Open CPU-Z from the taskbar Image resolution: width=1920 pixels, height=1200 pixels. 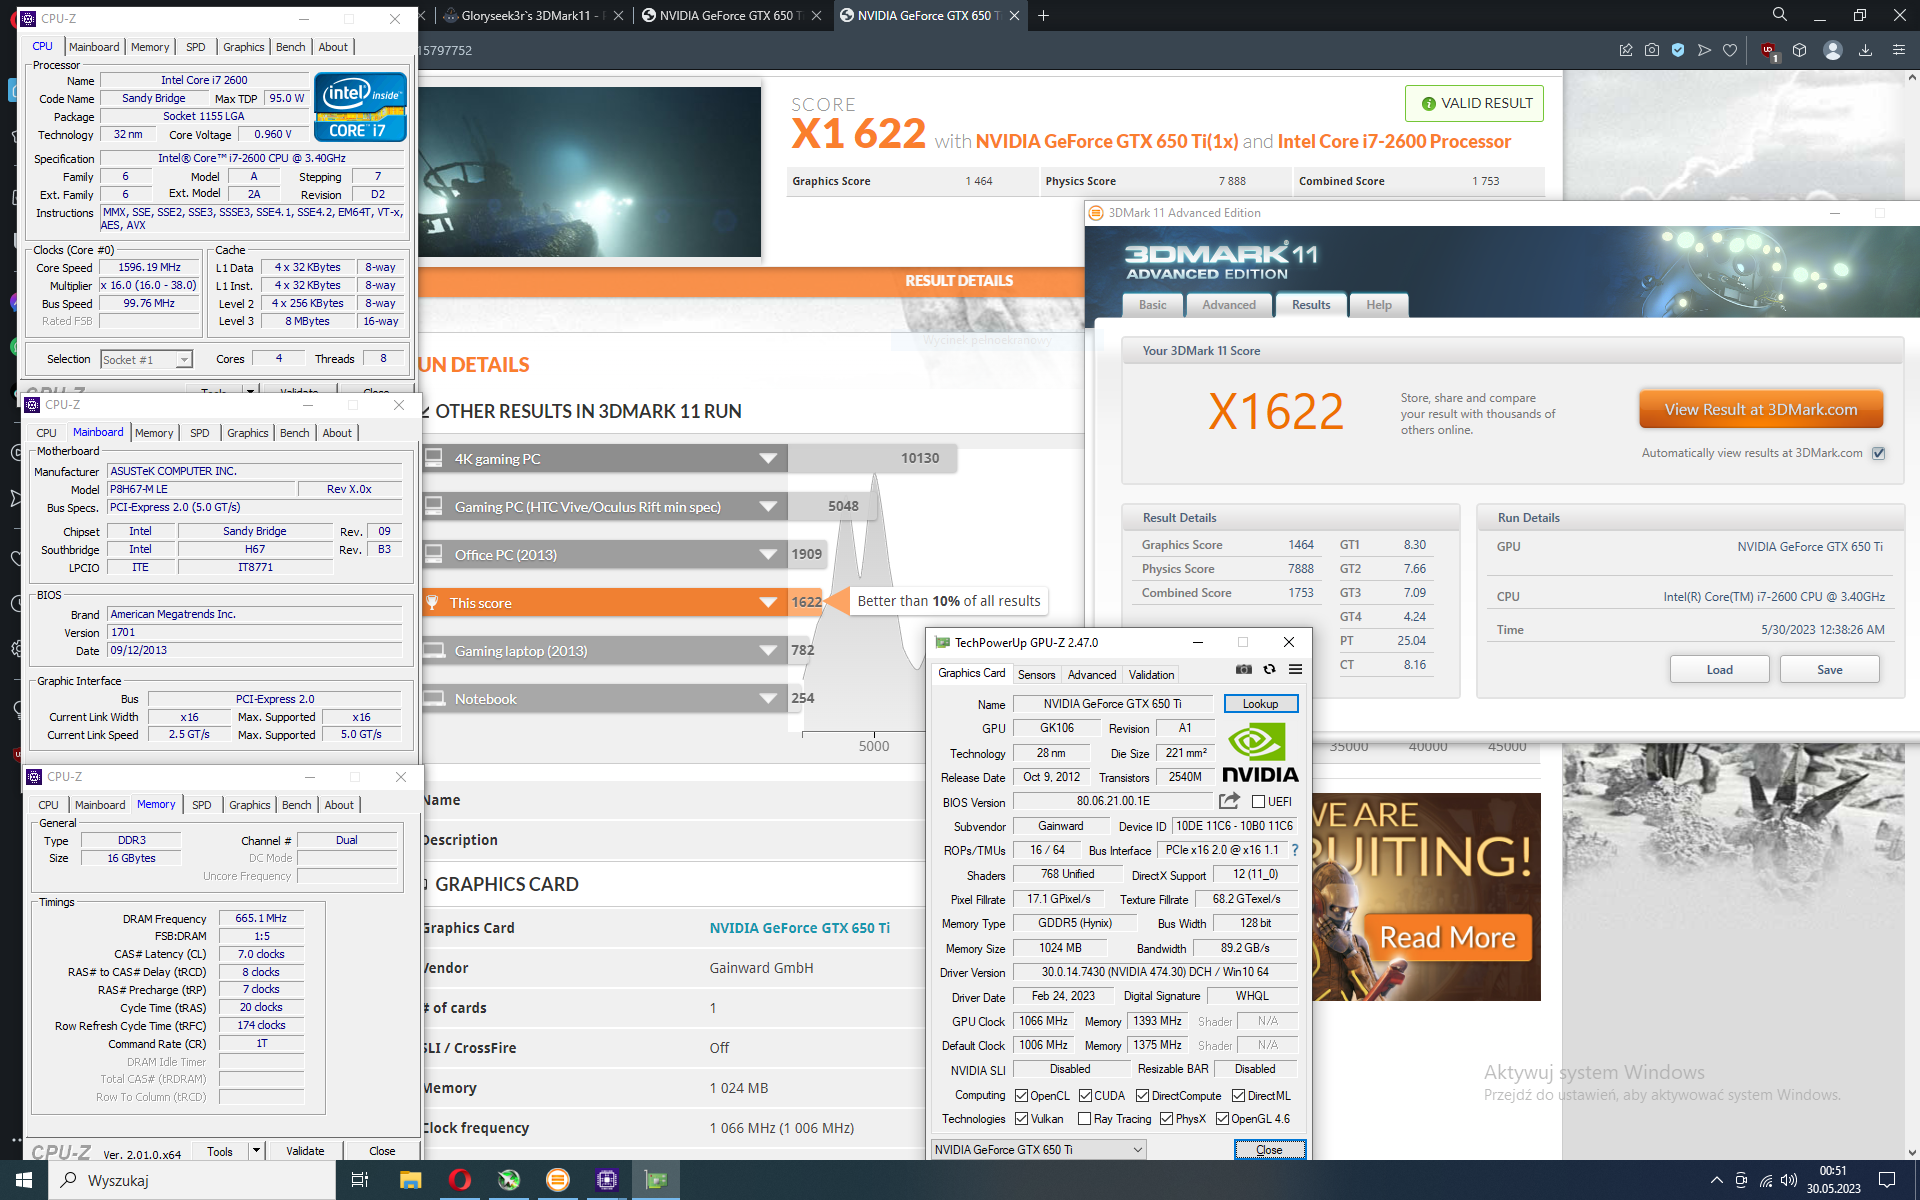[606, 1180]
